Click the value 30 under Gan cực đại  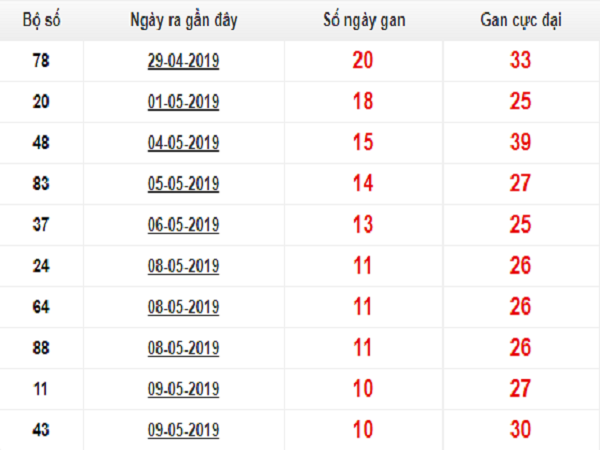click(x=519, y=430)
